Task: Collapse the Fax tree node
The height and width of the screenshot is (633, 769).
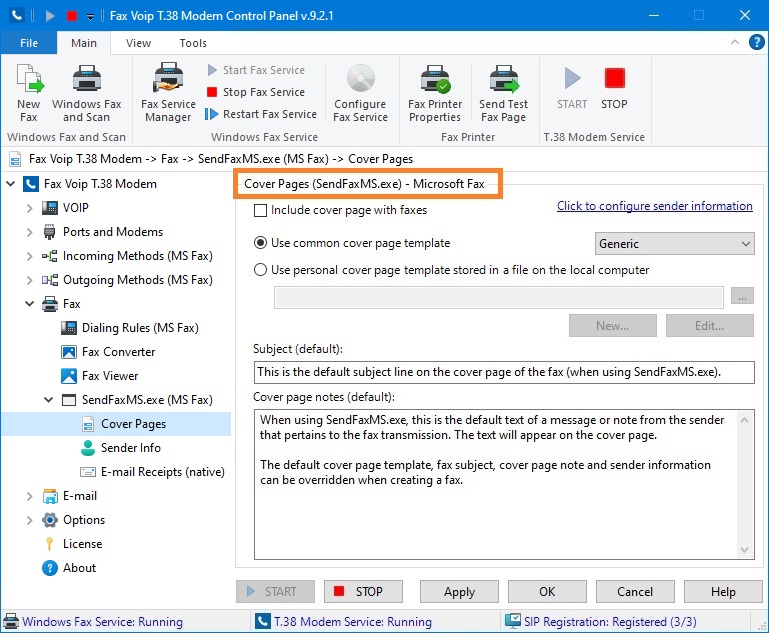Action: (x=29, y=304)
